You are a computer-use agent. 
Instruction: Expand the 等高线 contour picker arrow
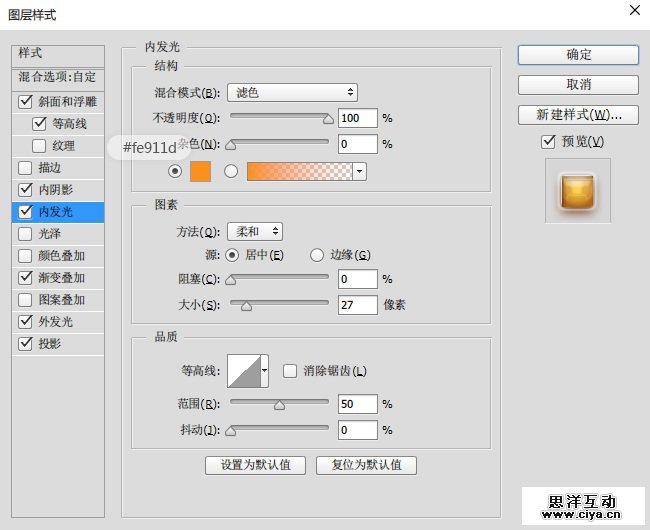tap(264, 371)
